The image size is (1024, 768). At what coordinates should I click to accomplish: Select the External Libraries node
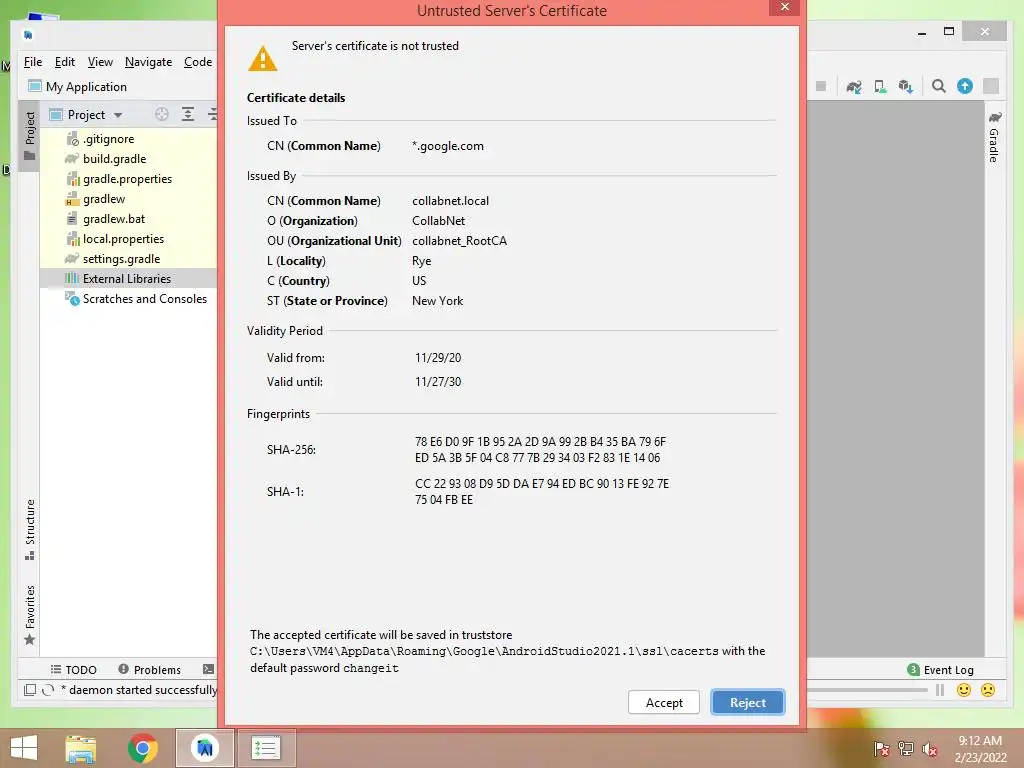pos(127,279)
